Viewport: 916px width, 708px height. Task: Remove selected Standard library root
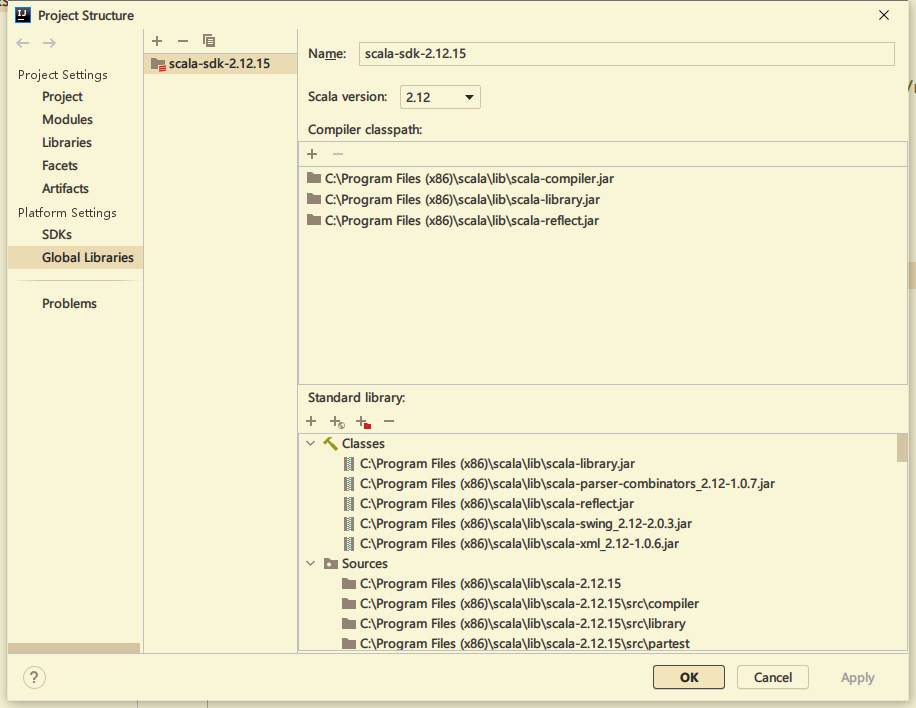tap(389, 421)
